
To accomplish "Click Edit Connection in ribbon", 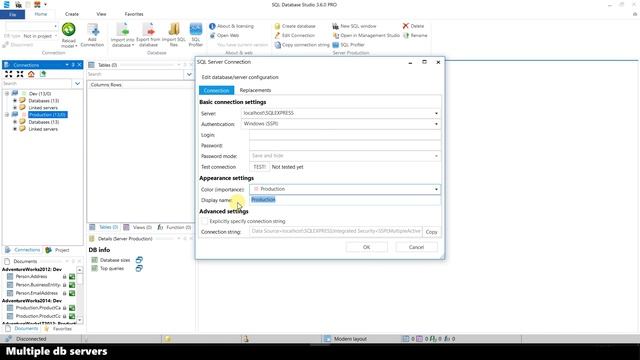I will (x=294, y=36).
